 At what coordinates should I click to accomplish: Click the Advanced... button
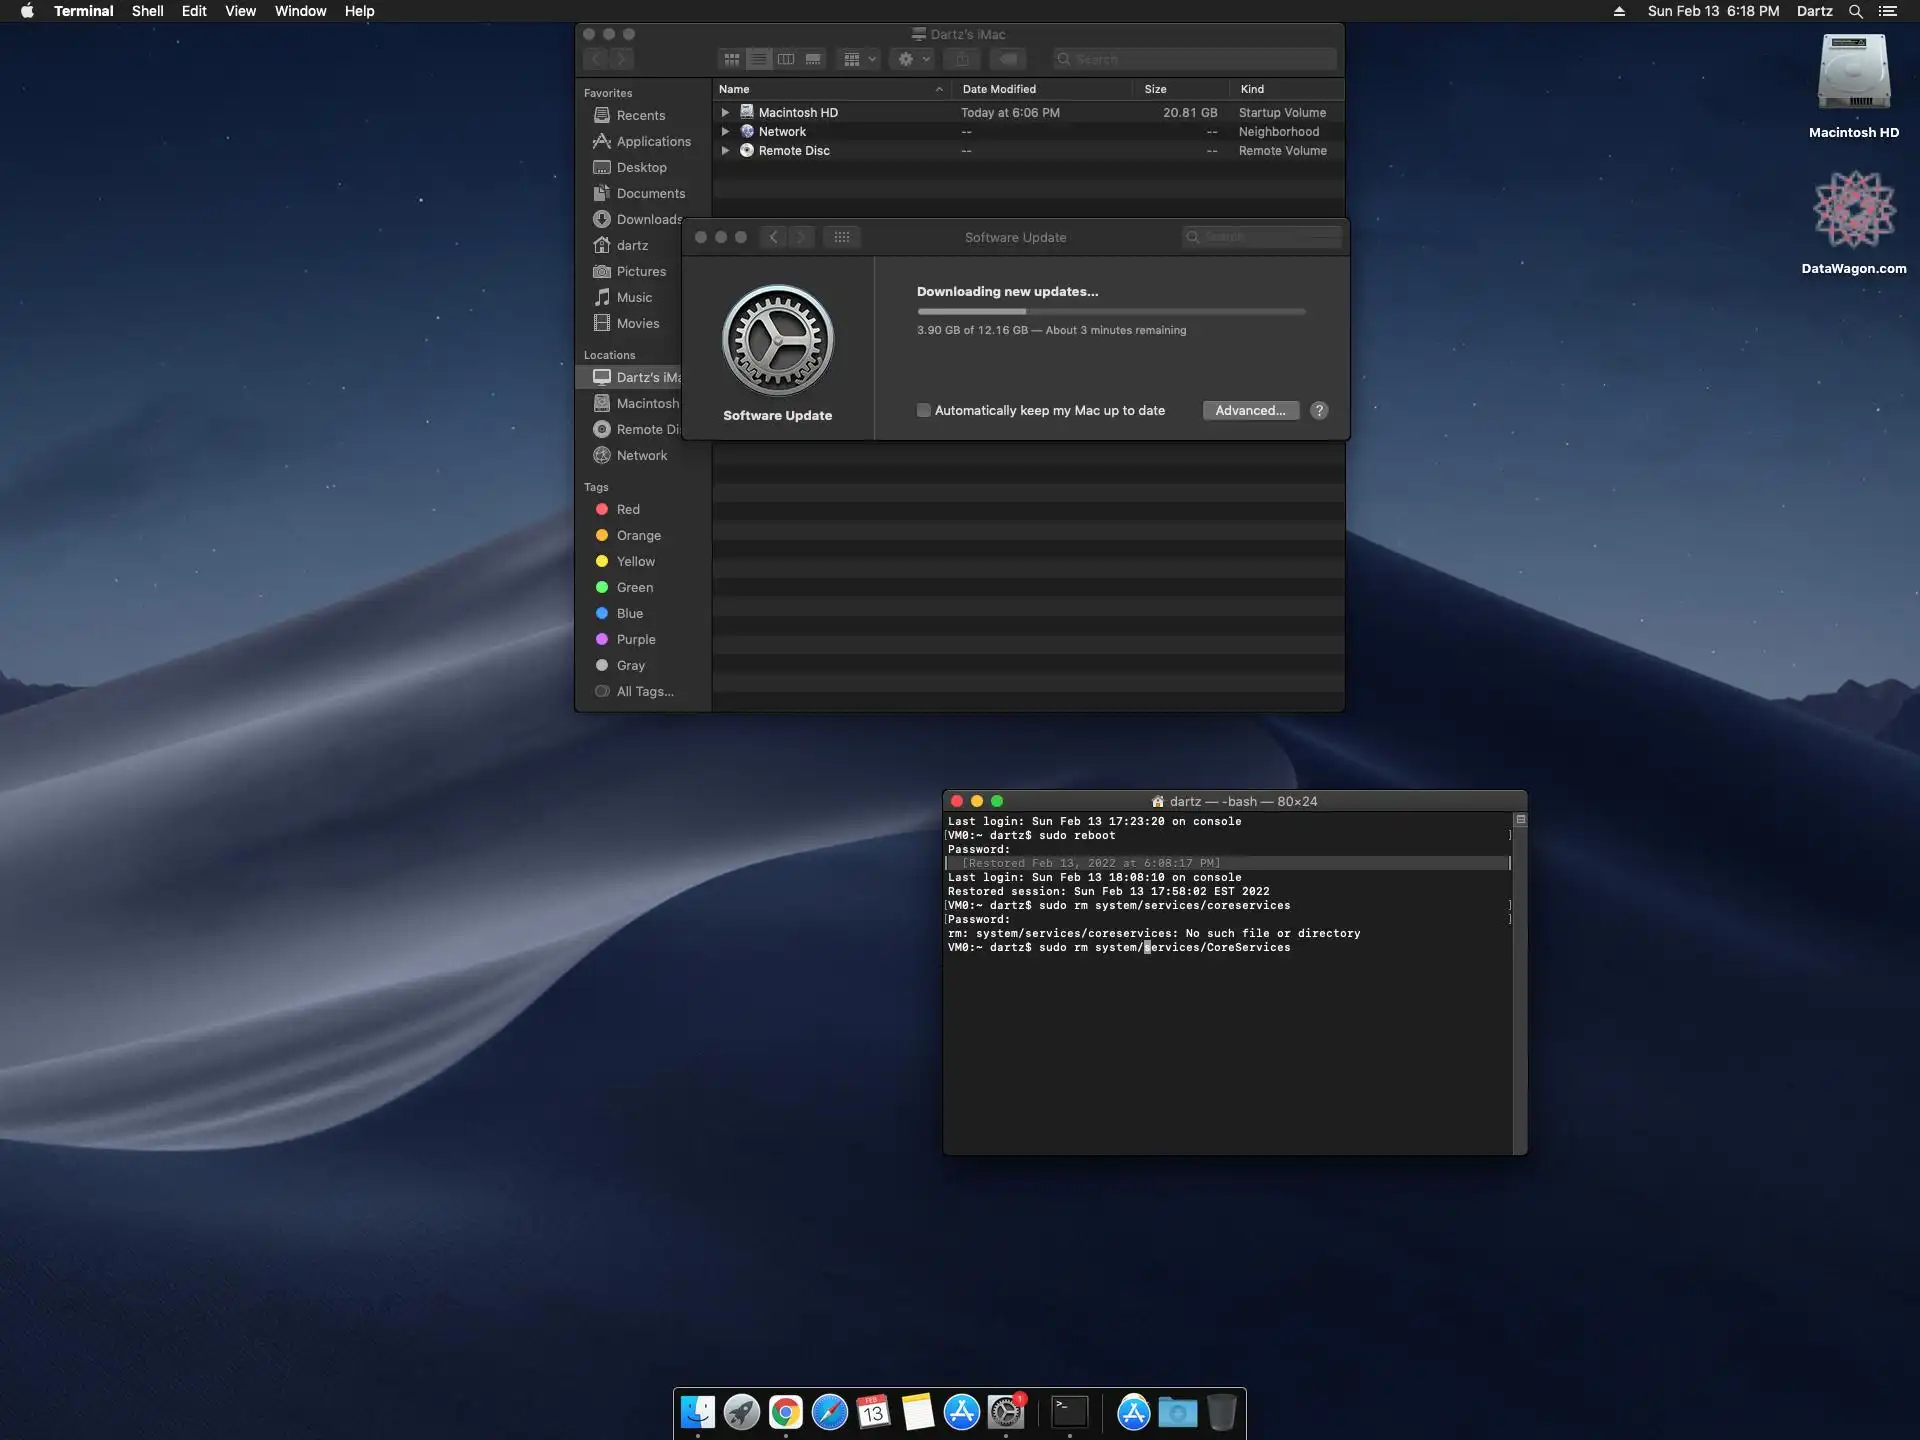click(1250, 410)
